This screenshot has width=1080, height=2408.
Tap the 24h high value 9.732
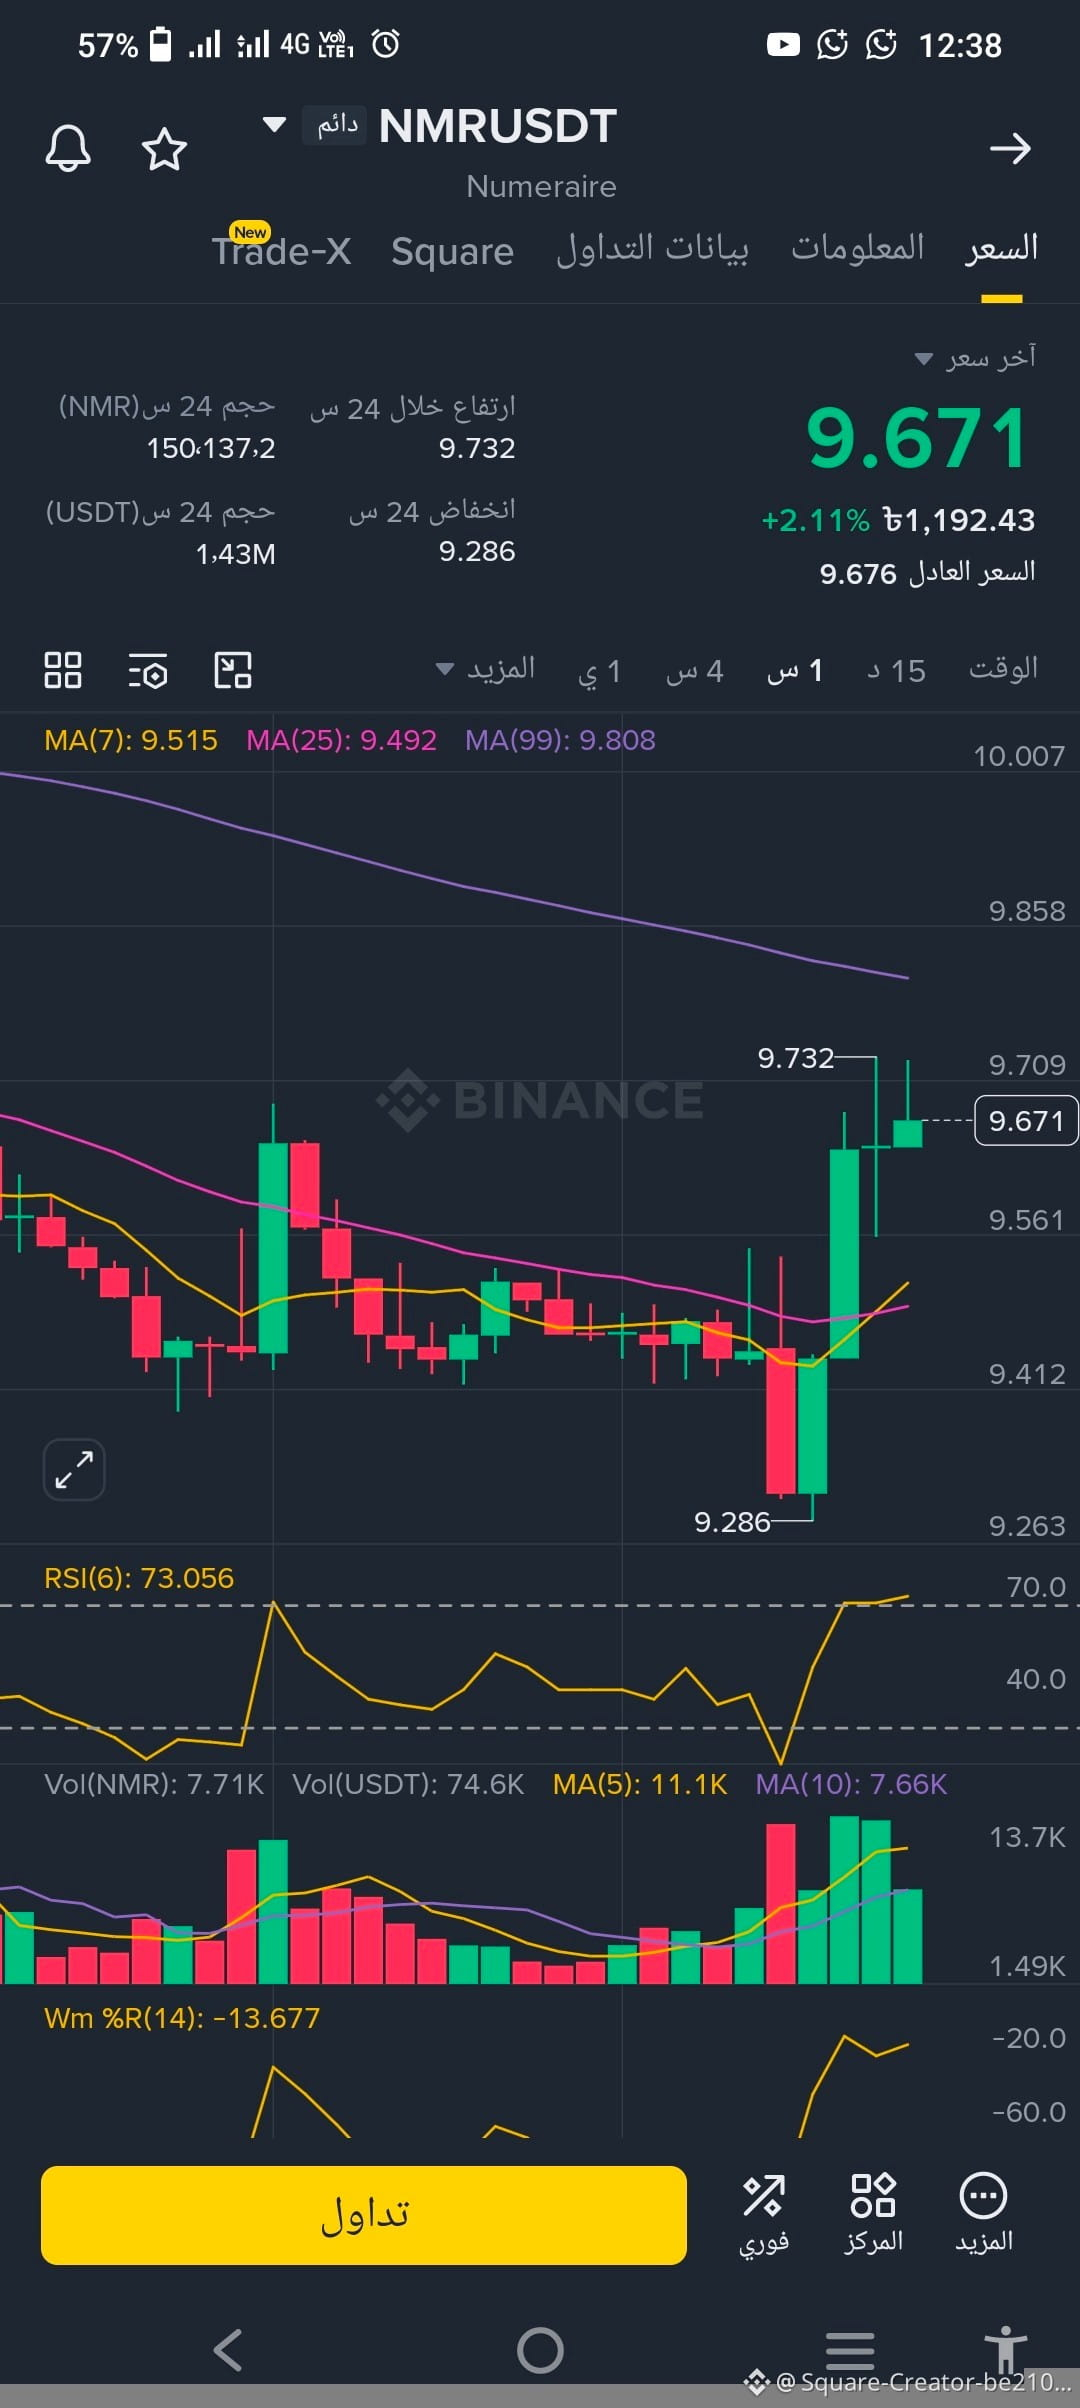tap(477, 448)
